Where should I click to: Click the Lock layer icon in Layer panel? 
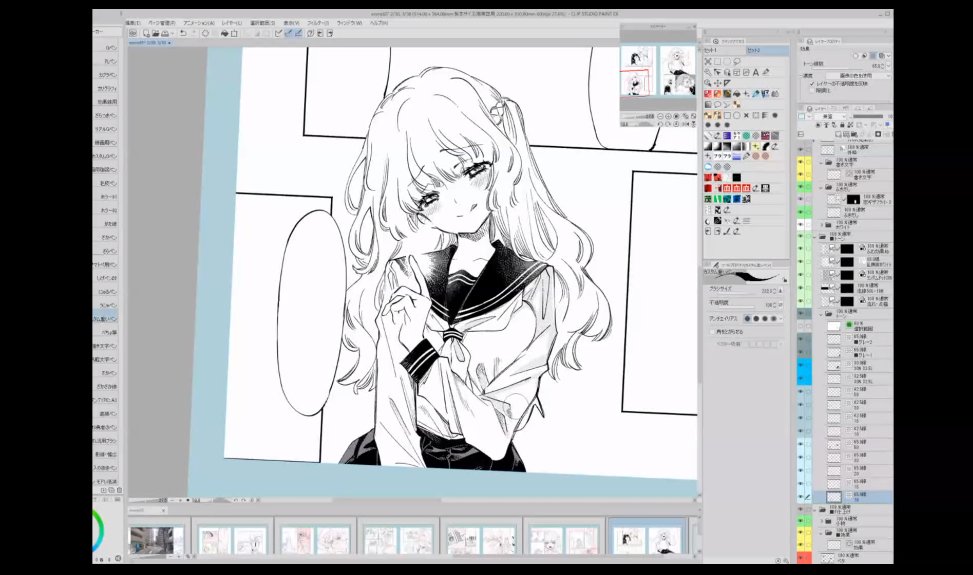click(841, 125)
